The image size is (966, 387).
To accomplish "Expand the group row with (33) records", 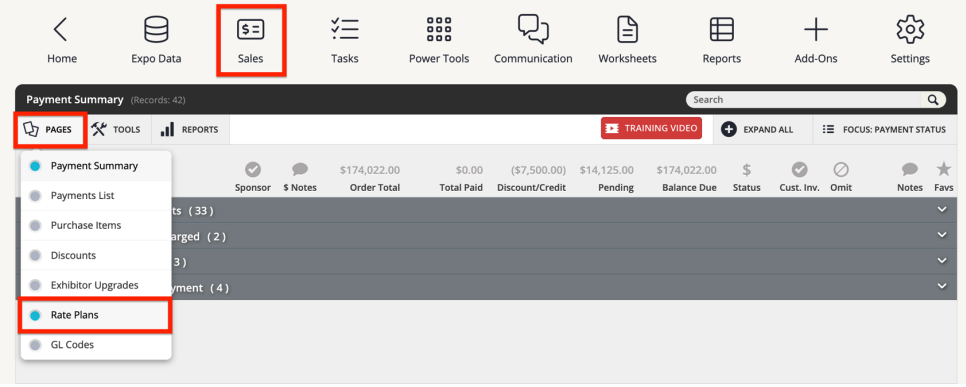I will [941, 210].
